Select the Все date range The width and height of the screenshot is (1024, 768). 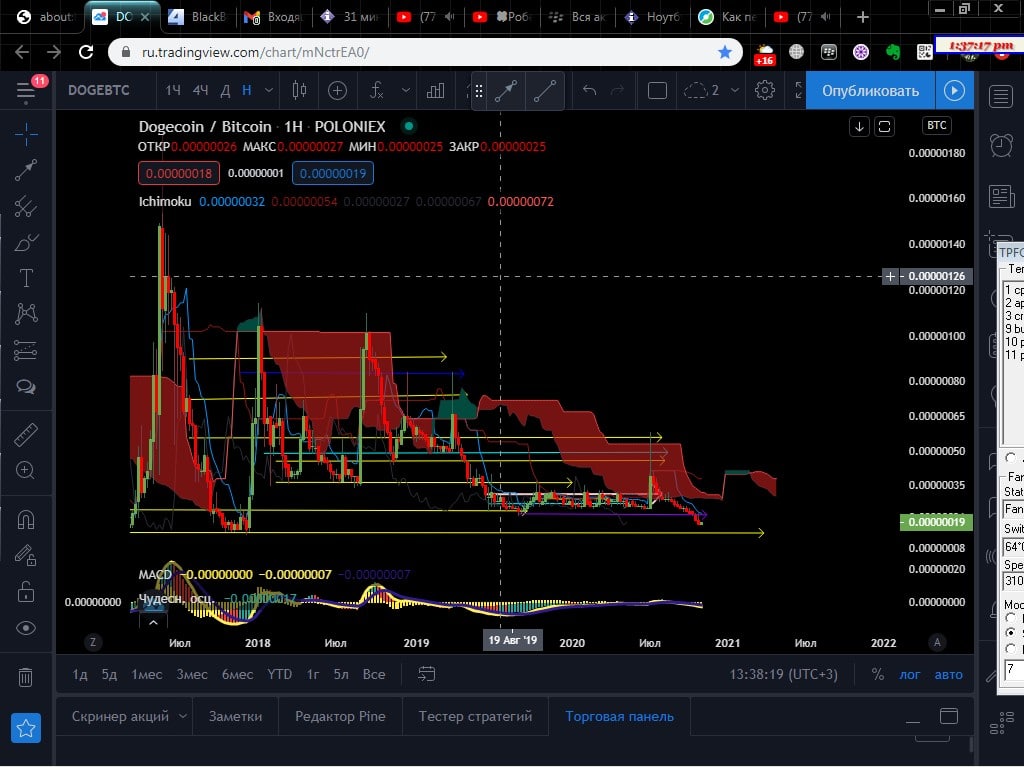pos(374,675)
